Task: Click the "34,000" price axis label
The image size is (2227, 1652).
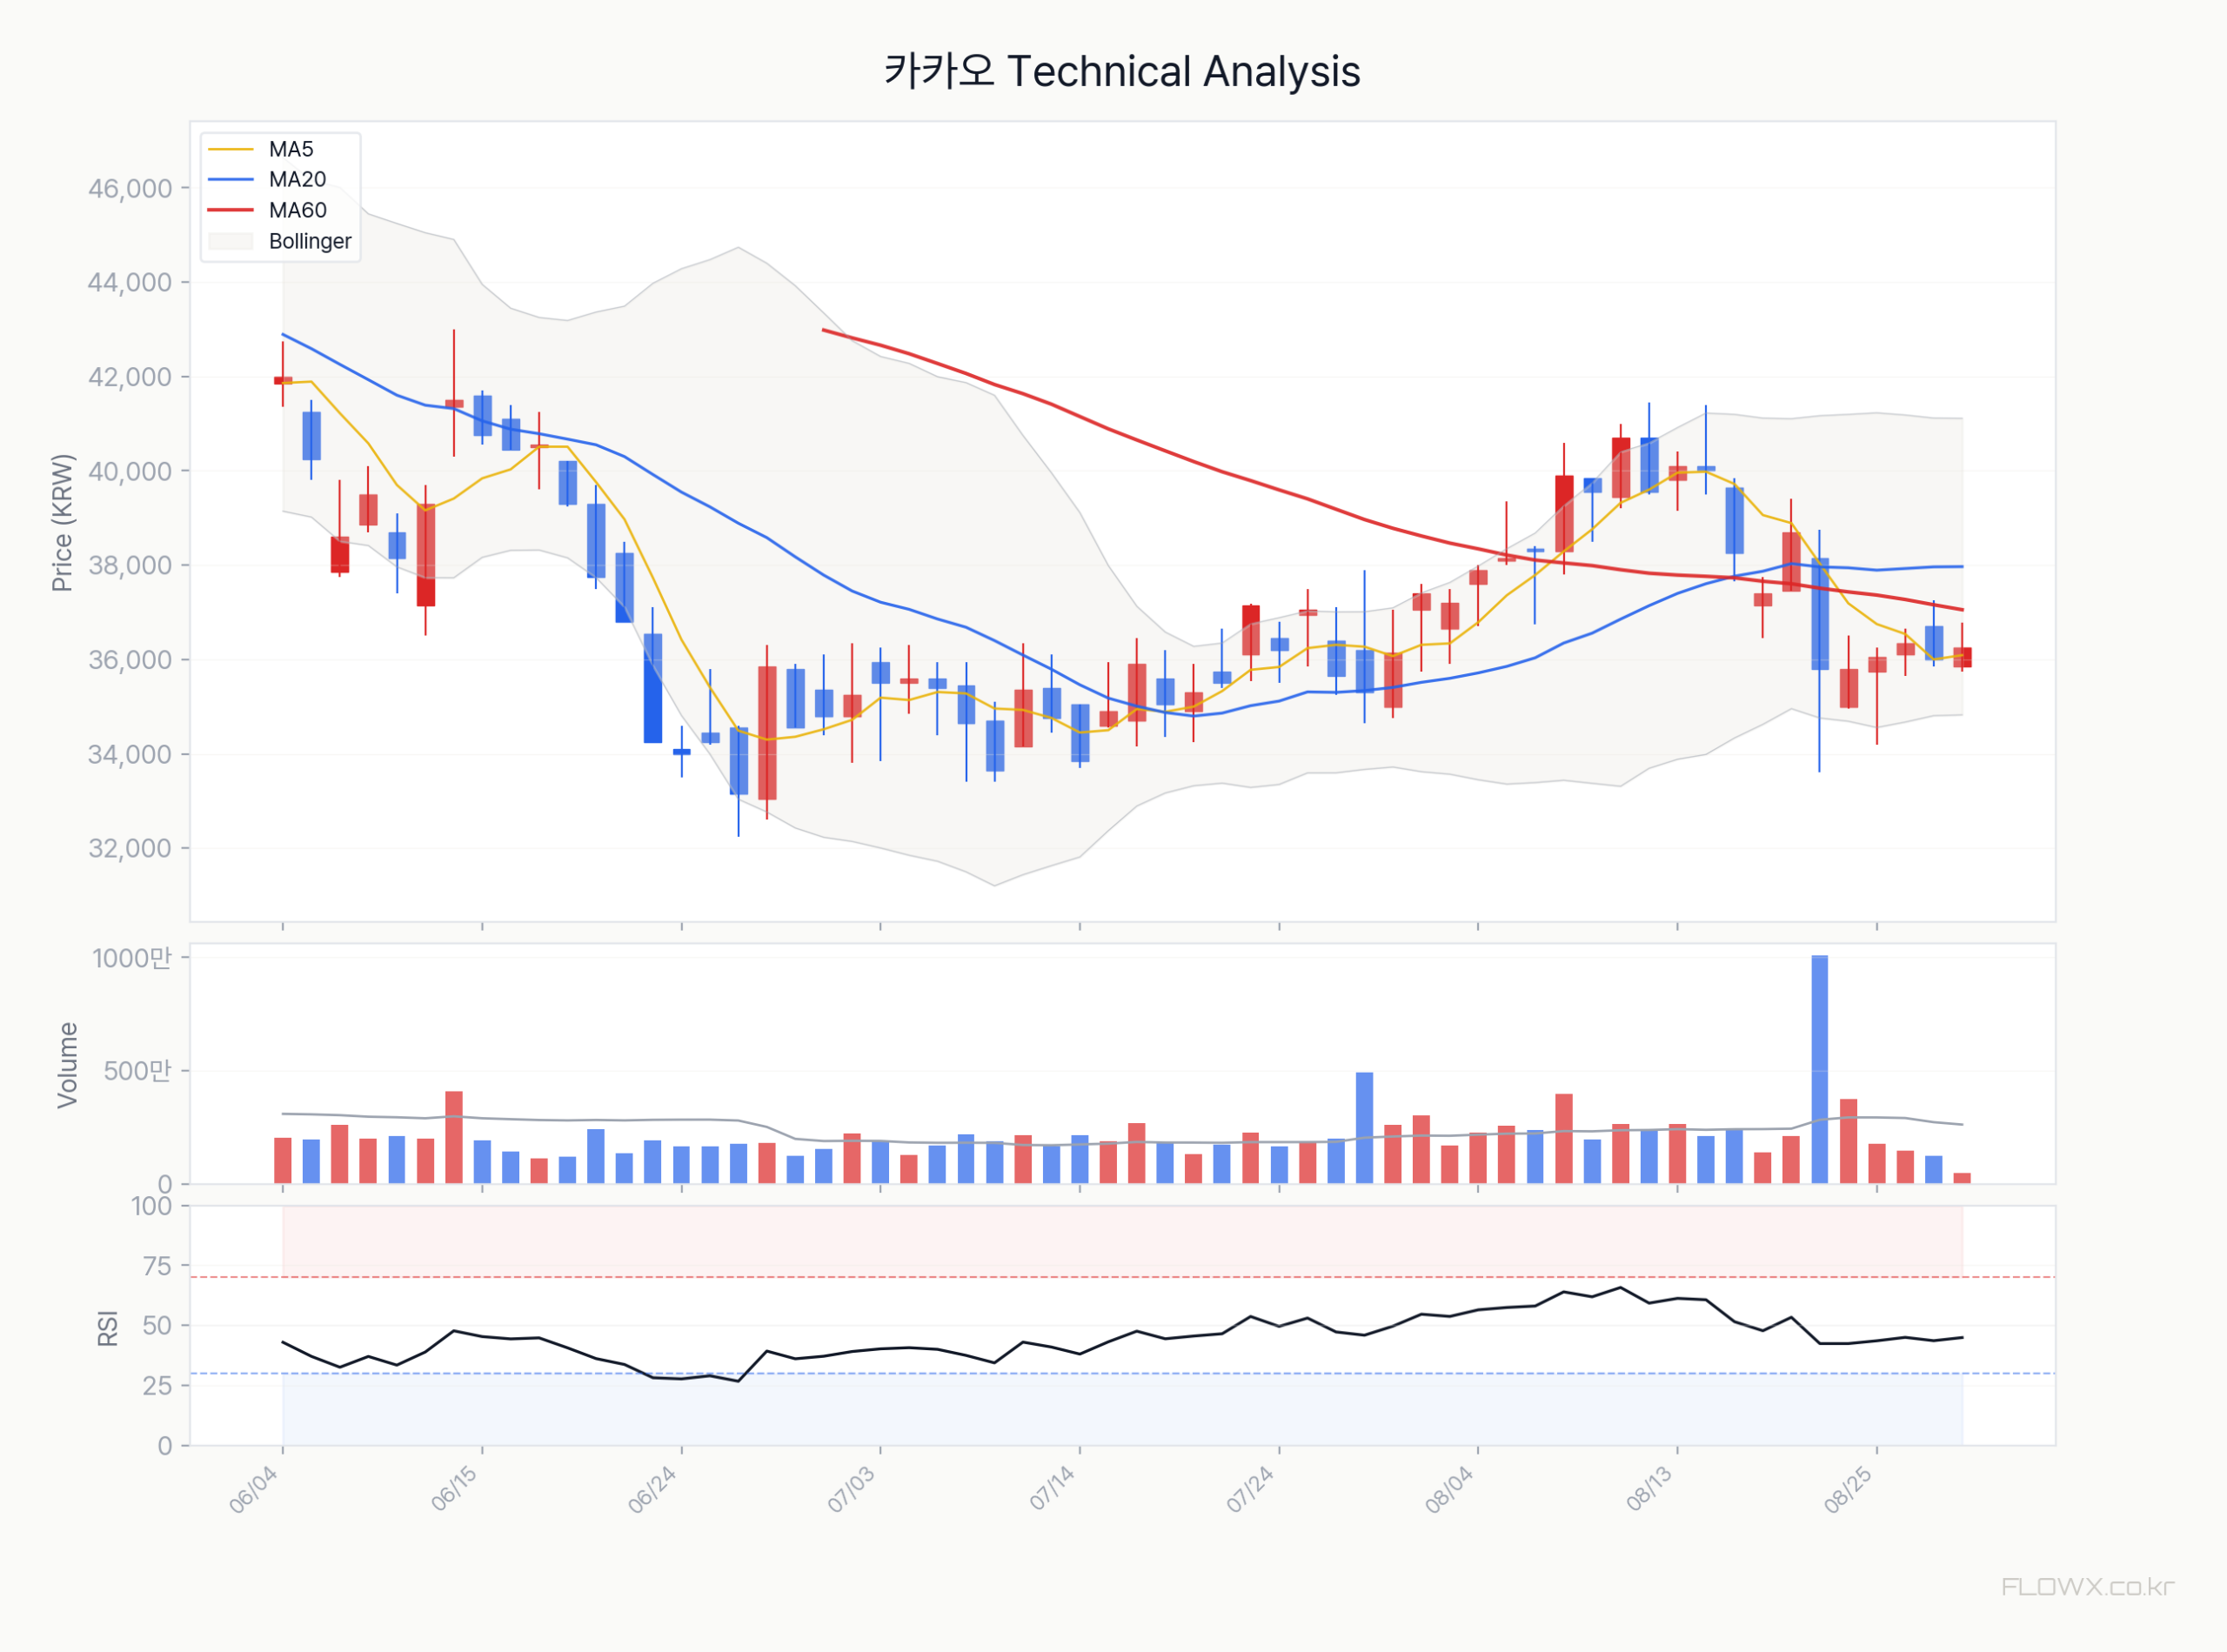Action: coord(130,755)
